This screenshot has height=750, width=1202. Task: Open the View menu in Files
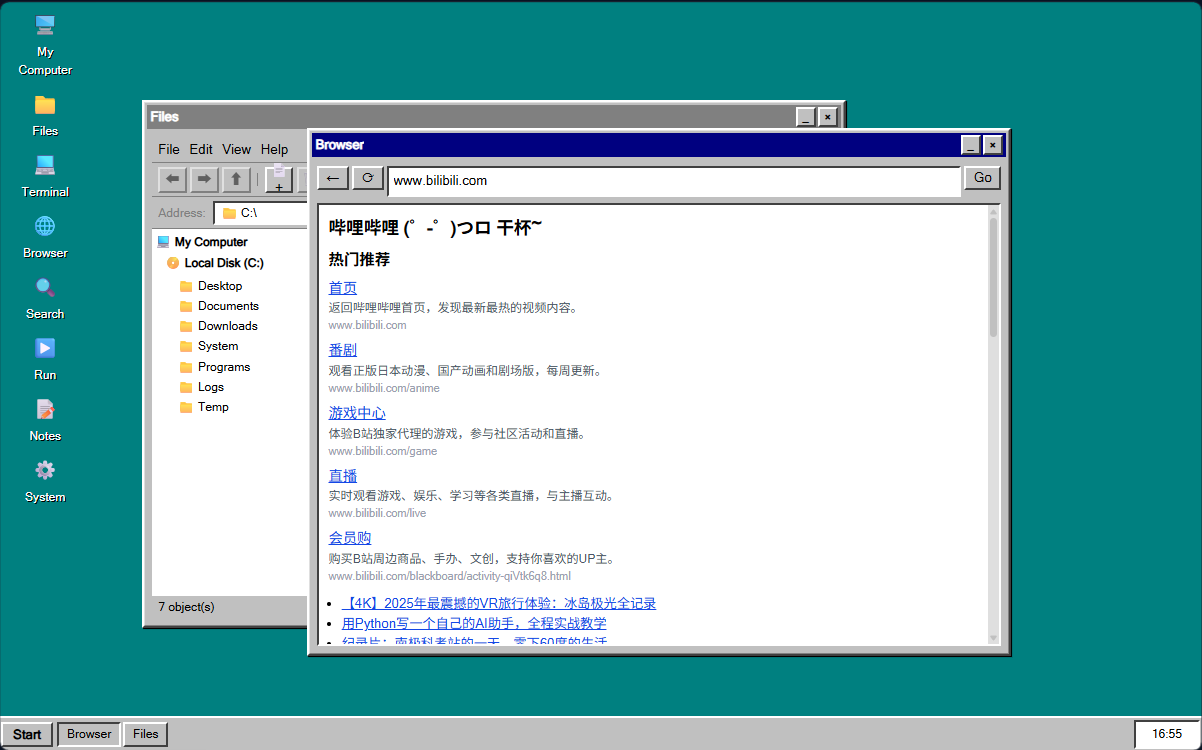click(236, 149)
